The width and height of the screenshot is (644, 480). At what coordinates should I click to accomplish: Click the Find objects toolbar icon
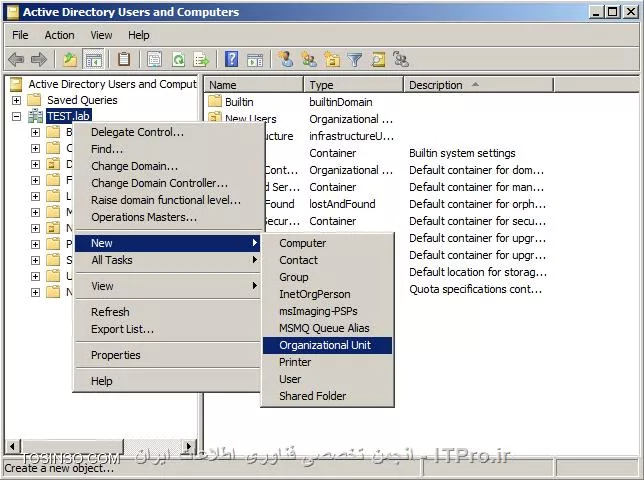click(x=378, y=60)
